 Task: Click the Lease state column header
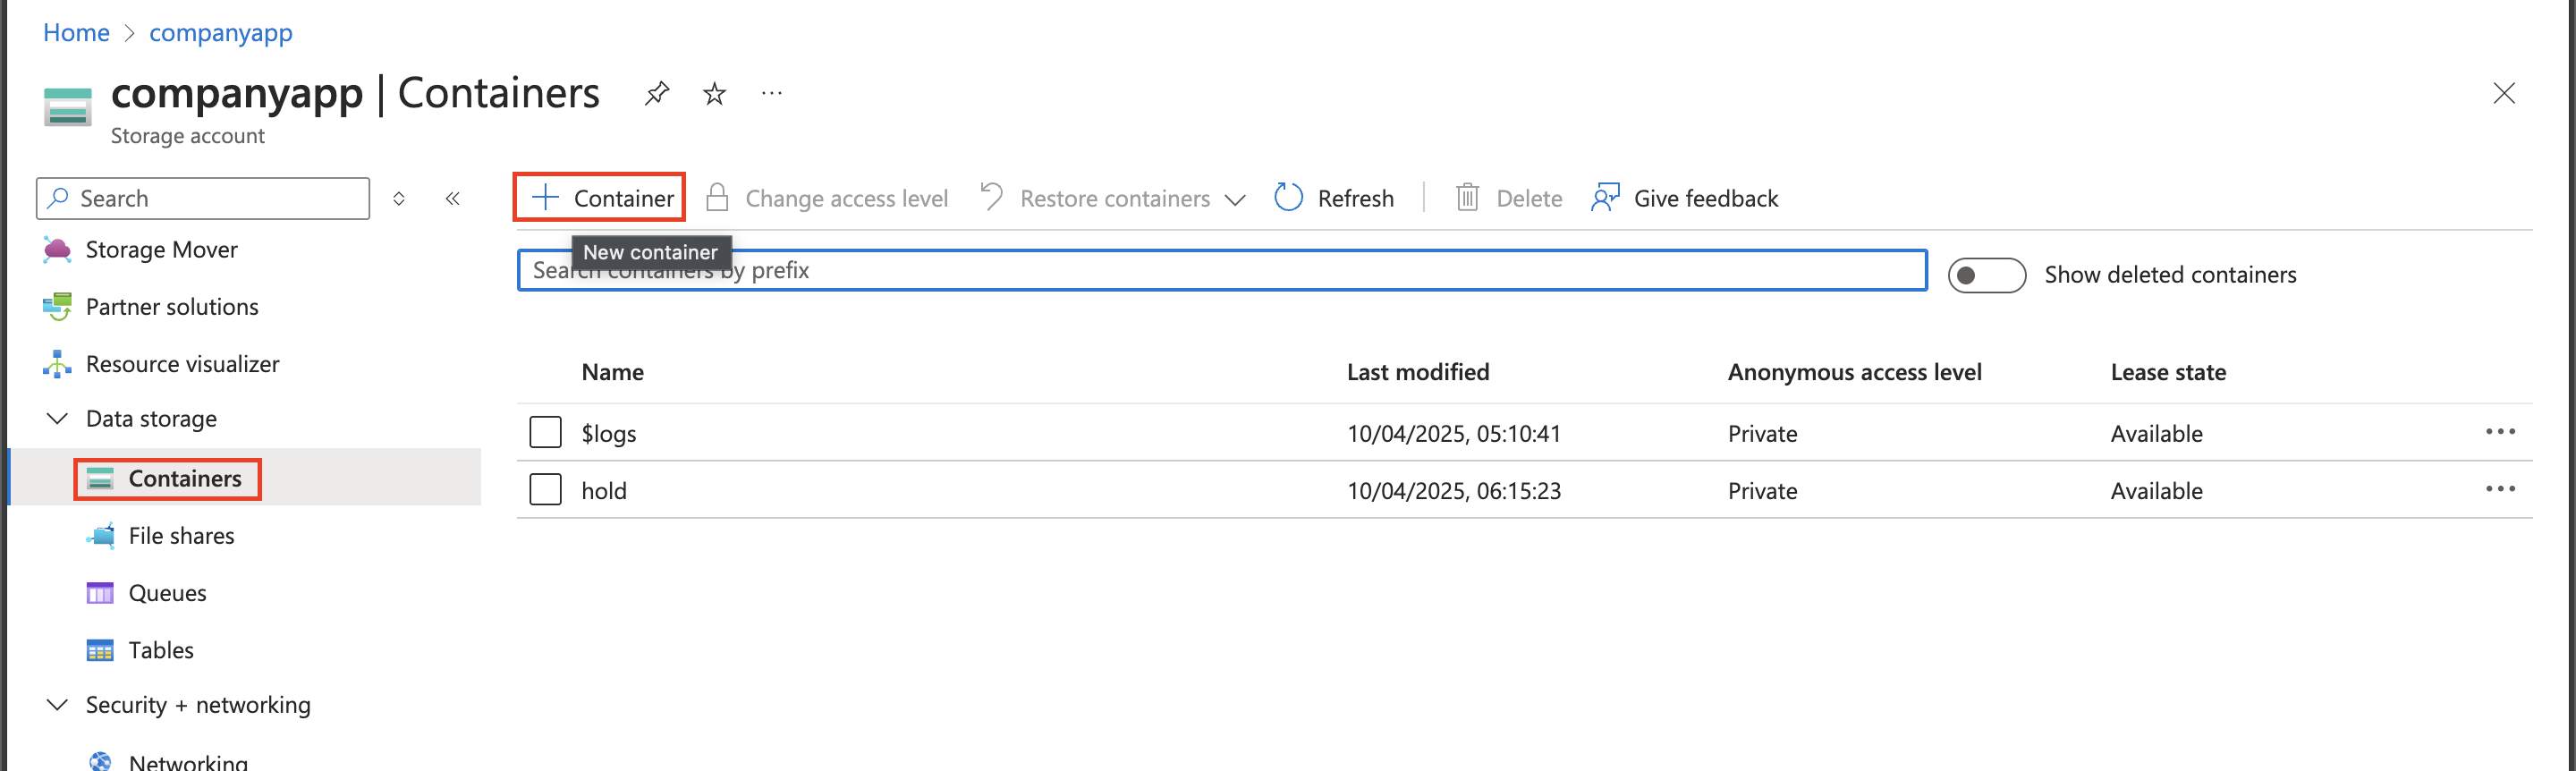pyautogui.click(x=2168, y=372)
